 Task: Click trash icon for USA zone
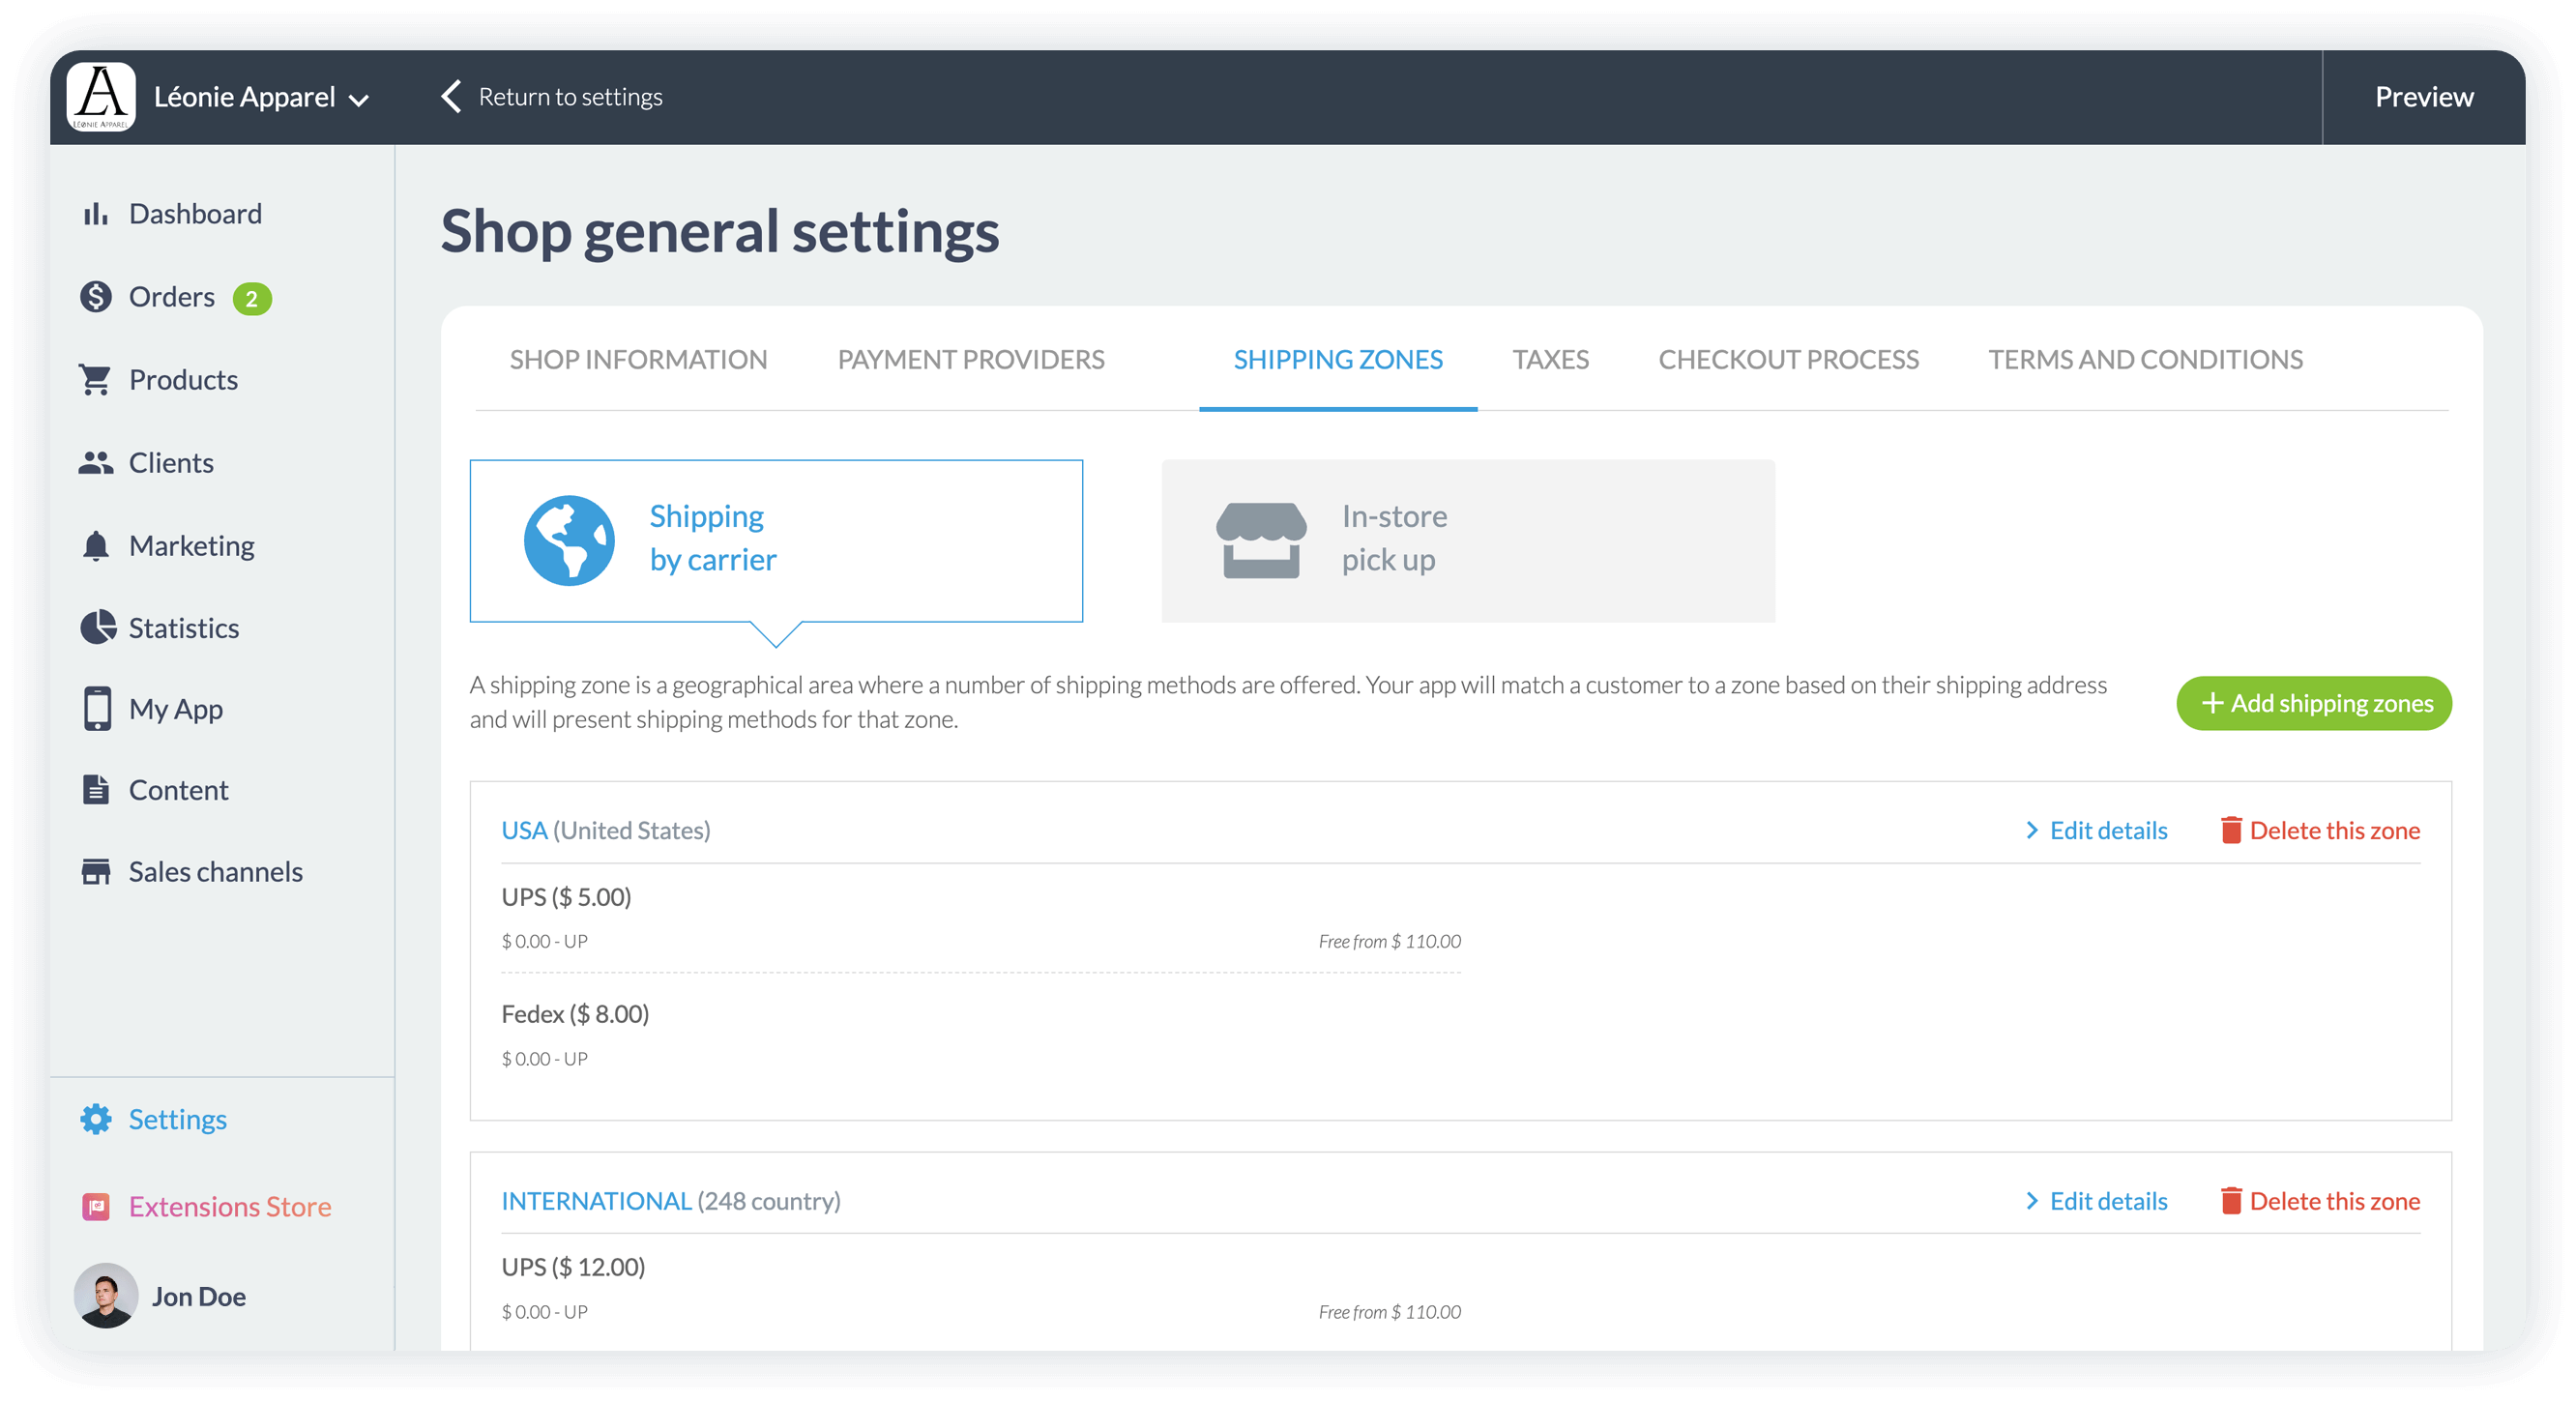click(2230, 830)
